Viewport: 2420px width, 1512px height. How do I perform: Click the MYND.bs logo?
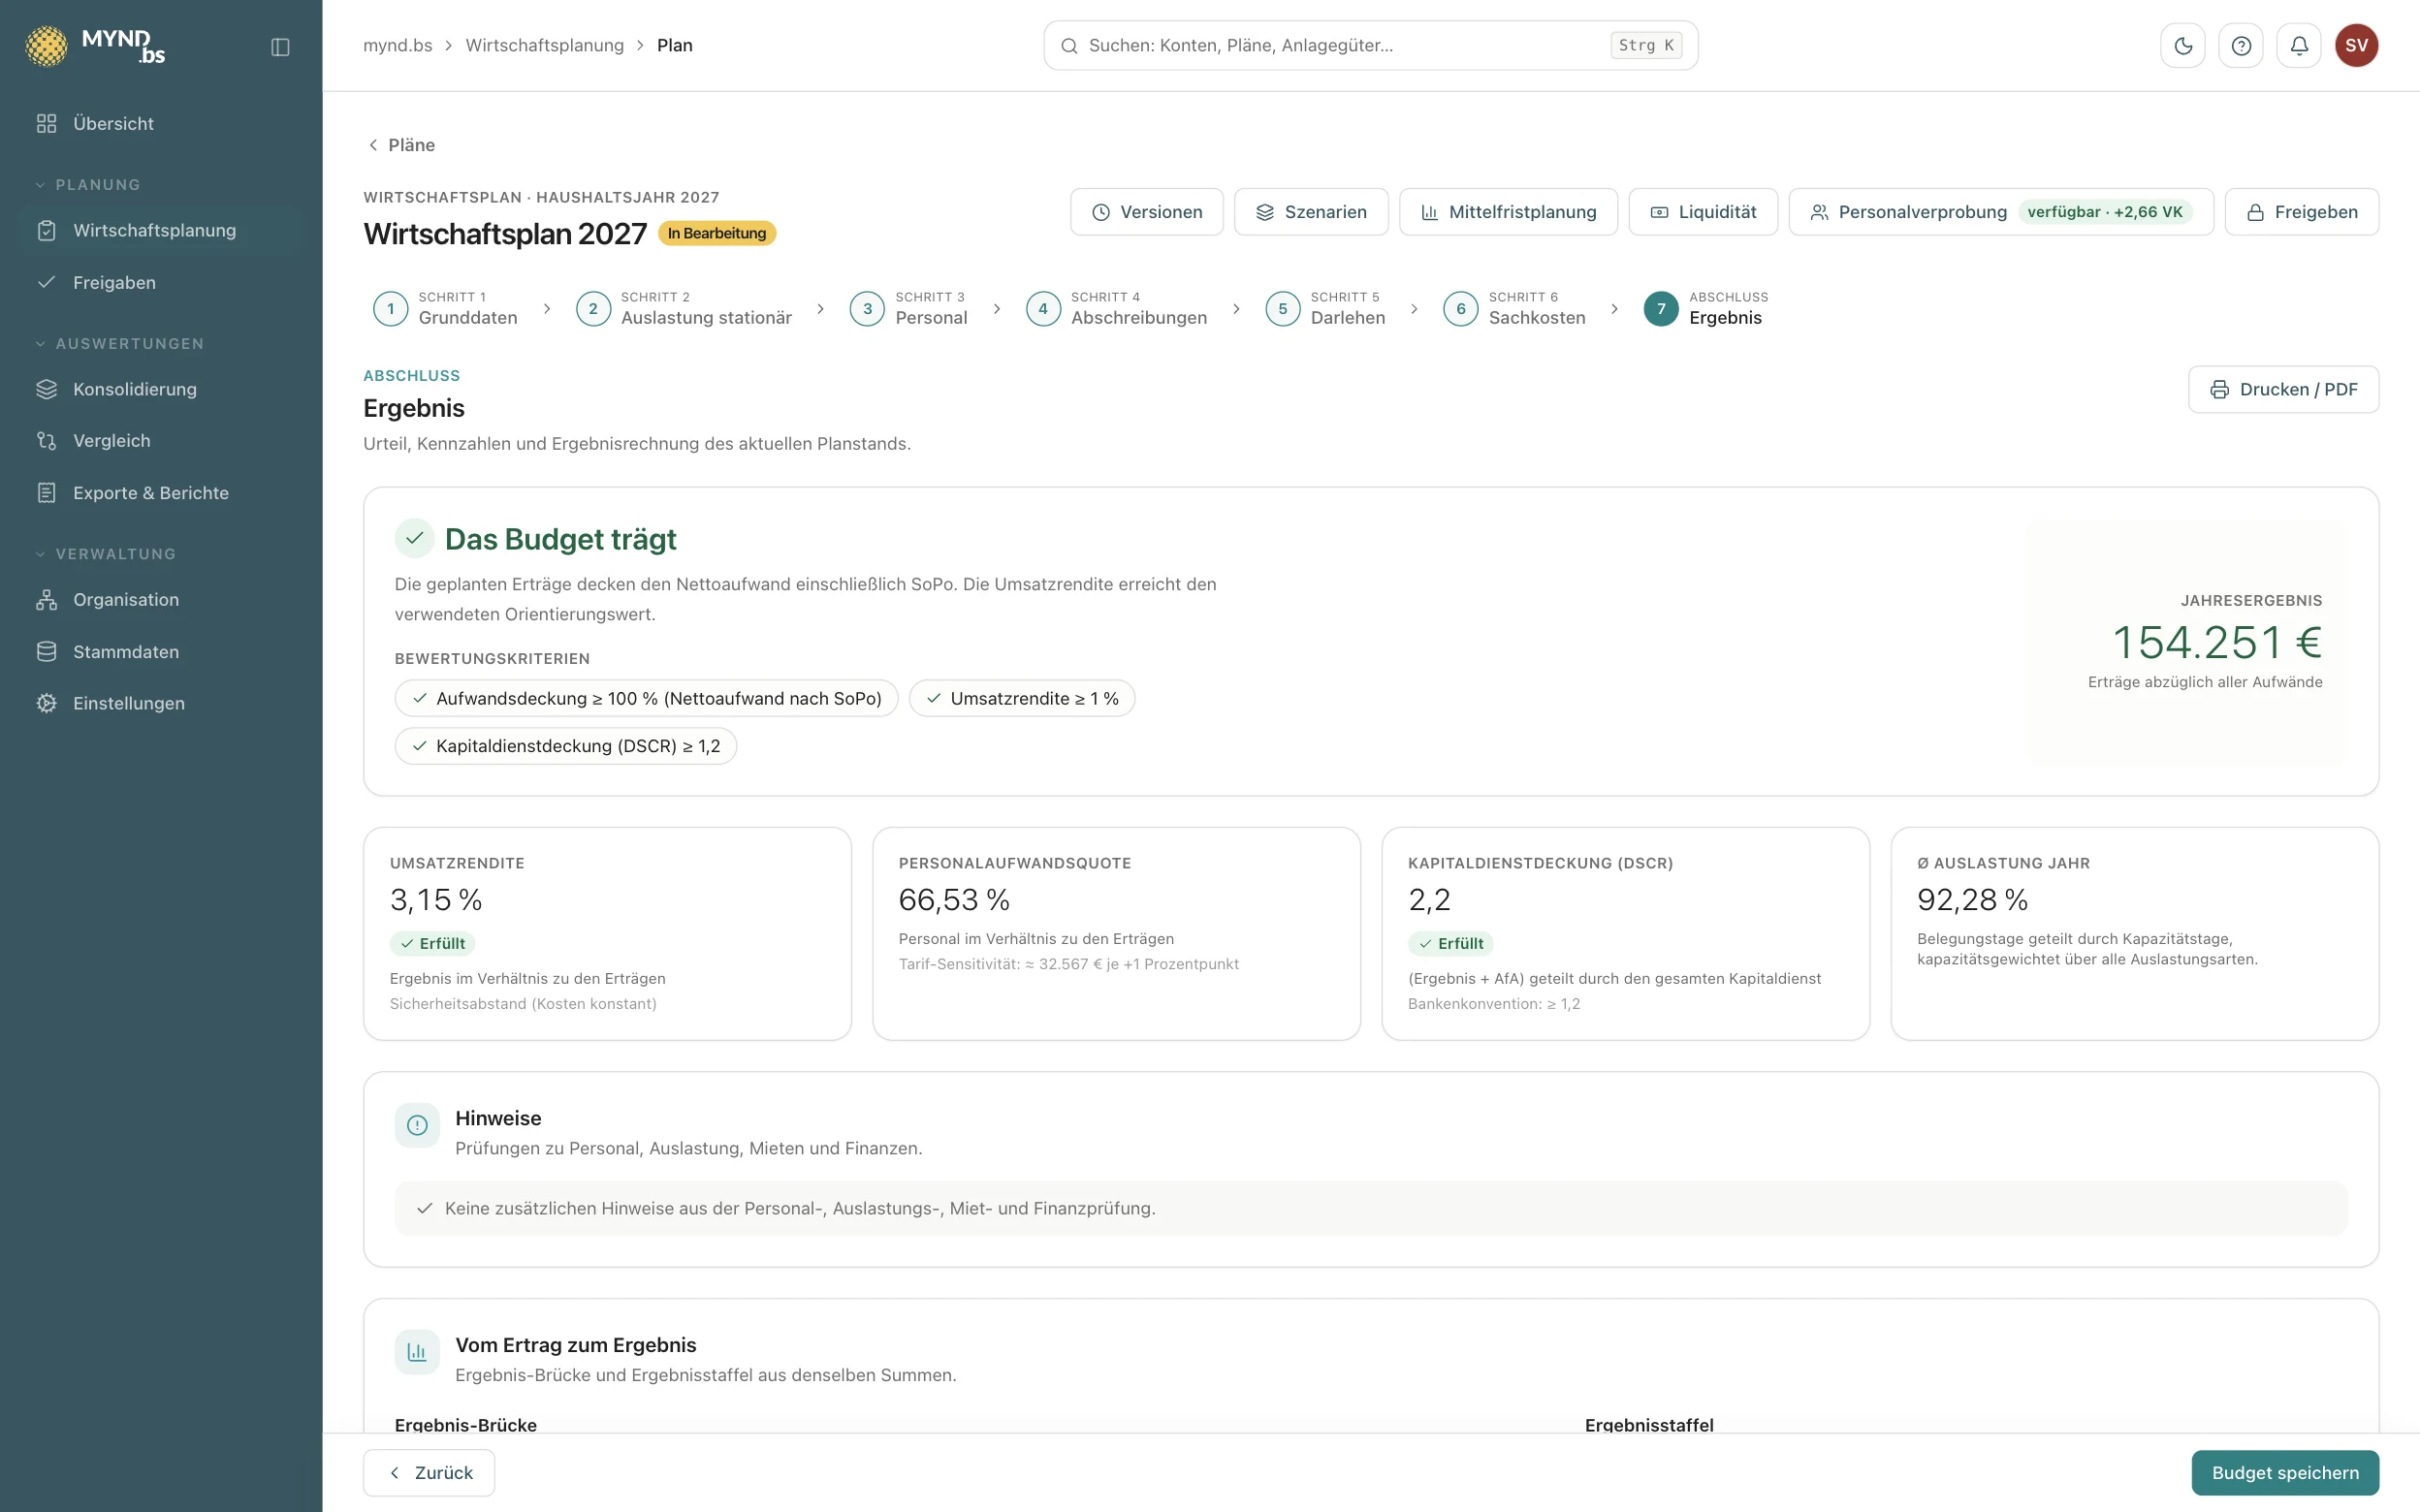pyautogui.click(x=95, y=46)
